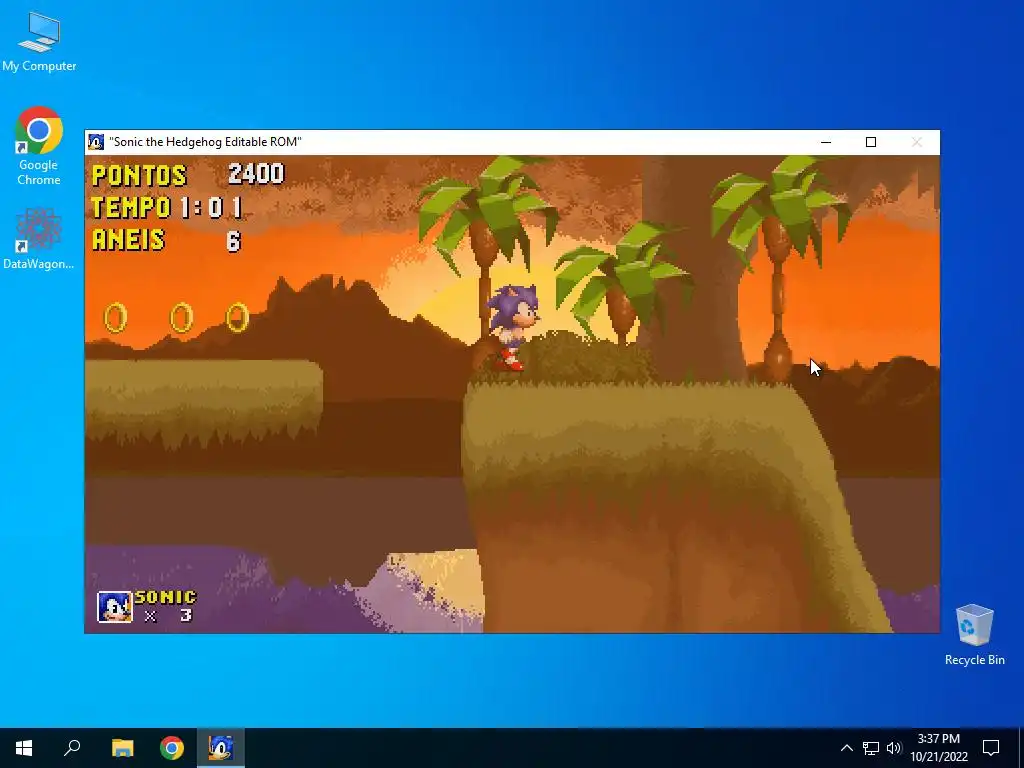Close the Sonic game window
The width and height of the screenshot is (1024, 768).
917,142
